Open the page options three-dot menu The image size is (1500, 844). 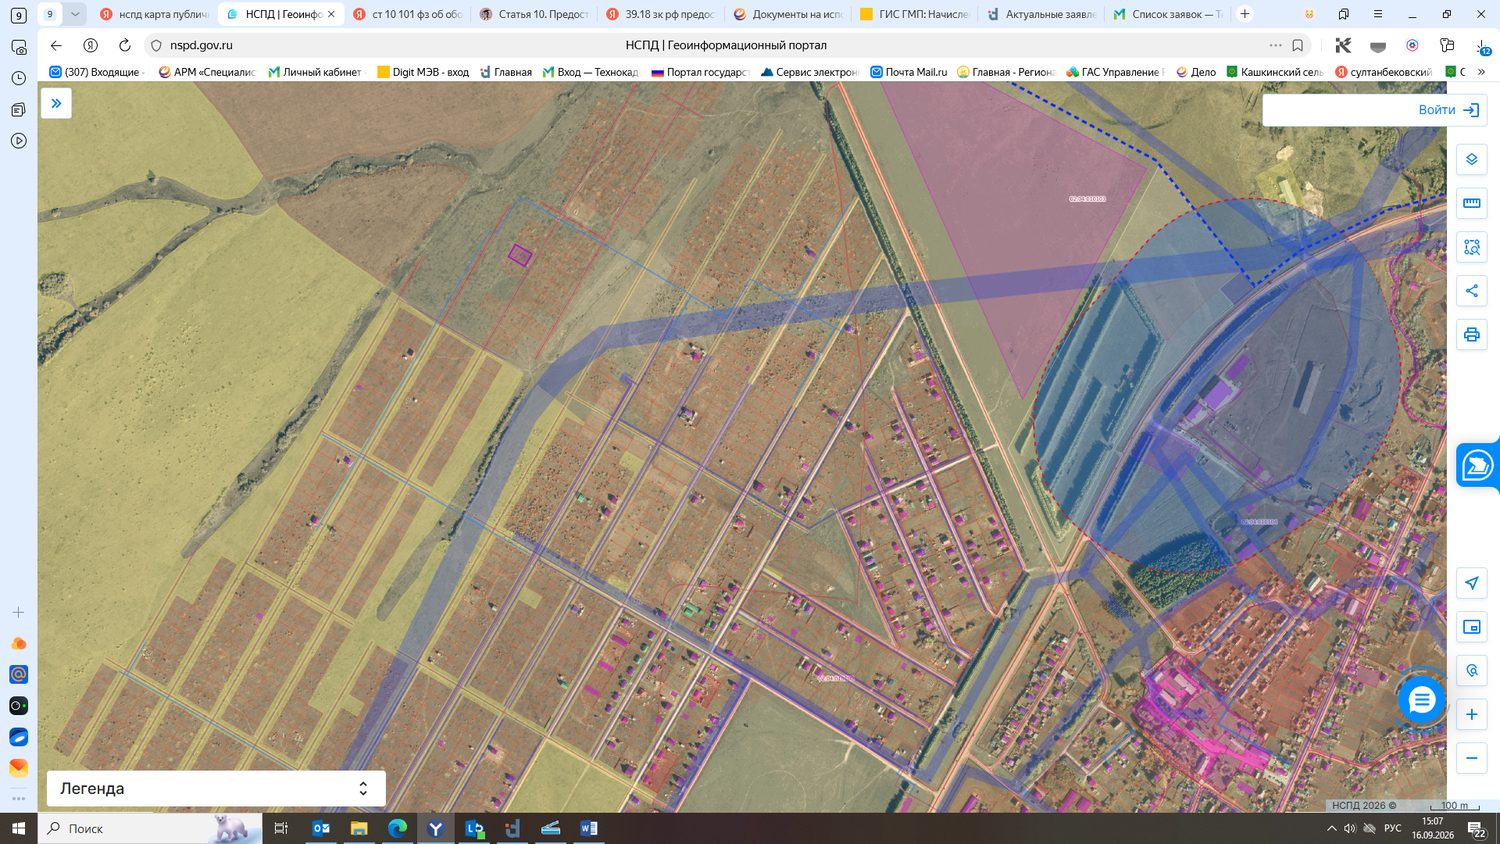[1275, 45]
